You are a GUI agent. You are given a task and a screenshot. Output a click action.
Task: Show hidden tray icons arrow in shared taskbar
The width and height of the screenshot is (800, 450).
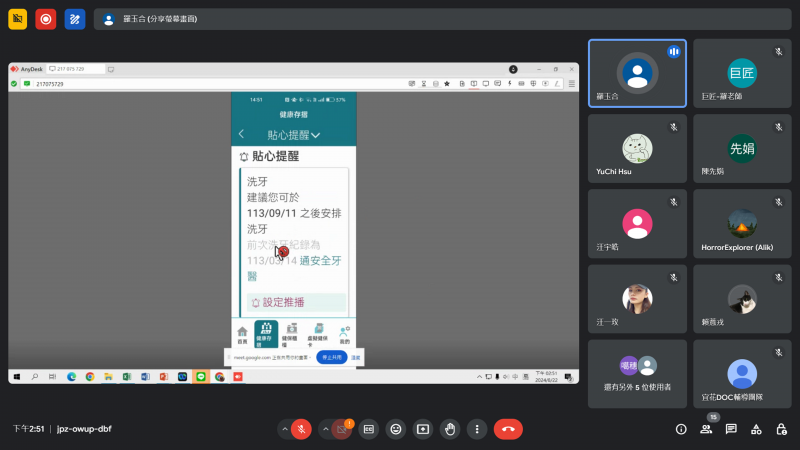(479, 377)
